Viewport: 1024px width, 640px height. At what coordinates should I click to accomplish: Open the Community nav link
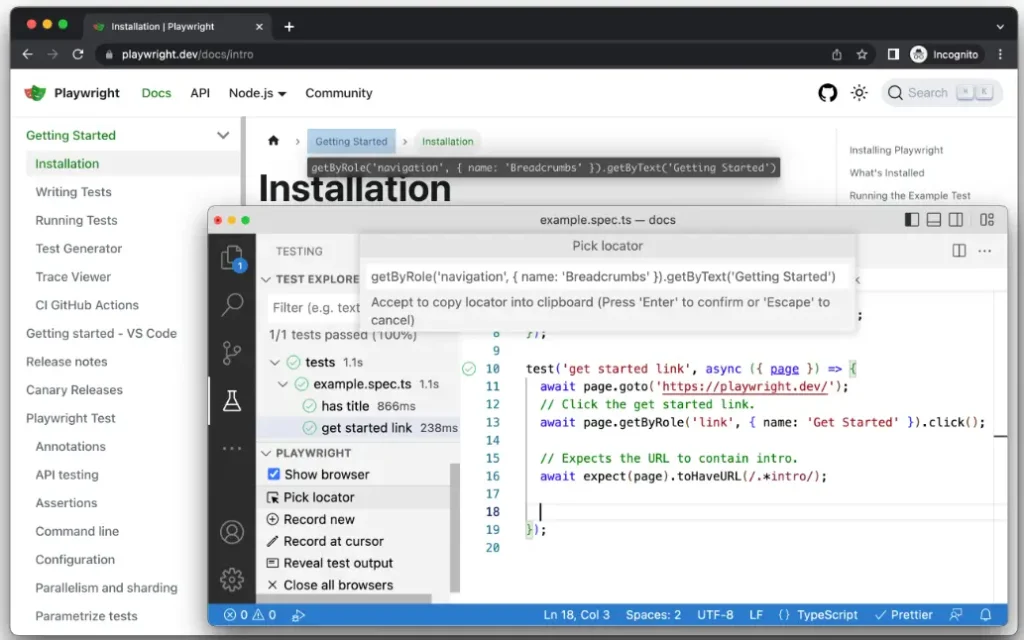[338, 93]
